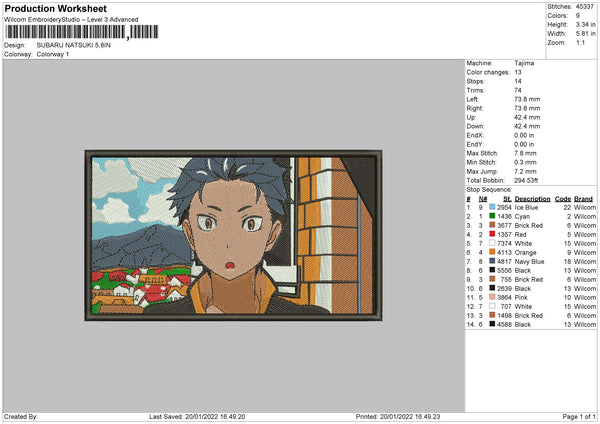Screen dimensions: 600x424
Task: Click 'Ice Blue' description in row 1
Action: point(526,207)
